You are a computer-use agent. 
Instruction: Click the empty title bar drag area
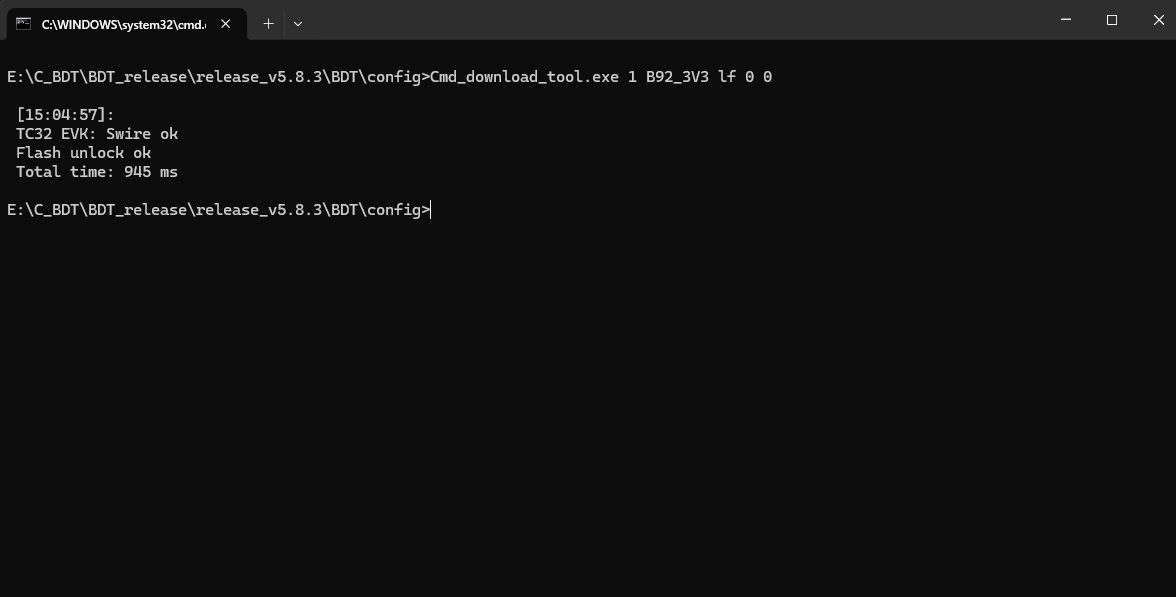click(675, 20)
